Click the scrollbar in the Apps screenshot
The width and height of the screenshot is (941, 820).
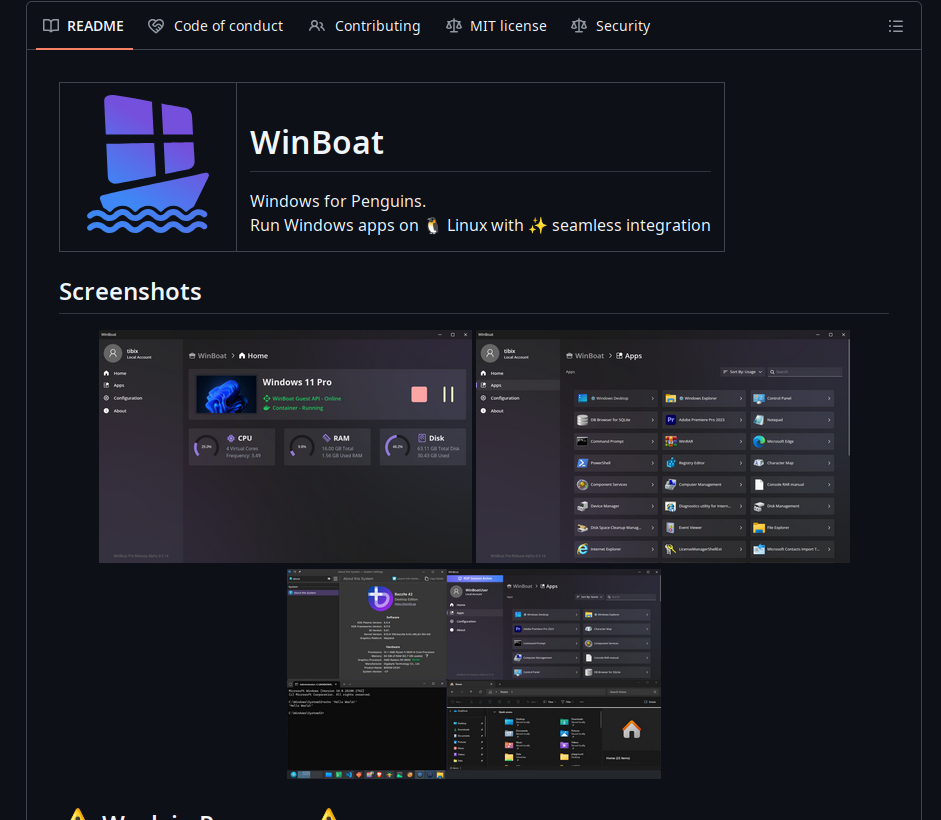849,397
